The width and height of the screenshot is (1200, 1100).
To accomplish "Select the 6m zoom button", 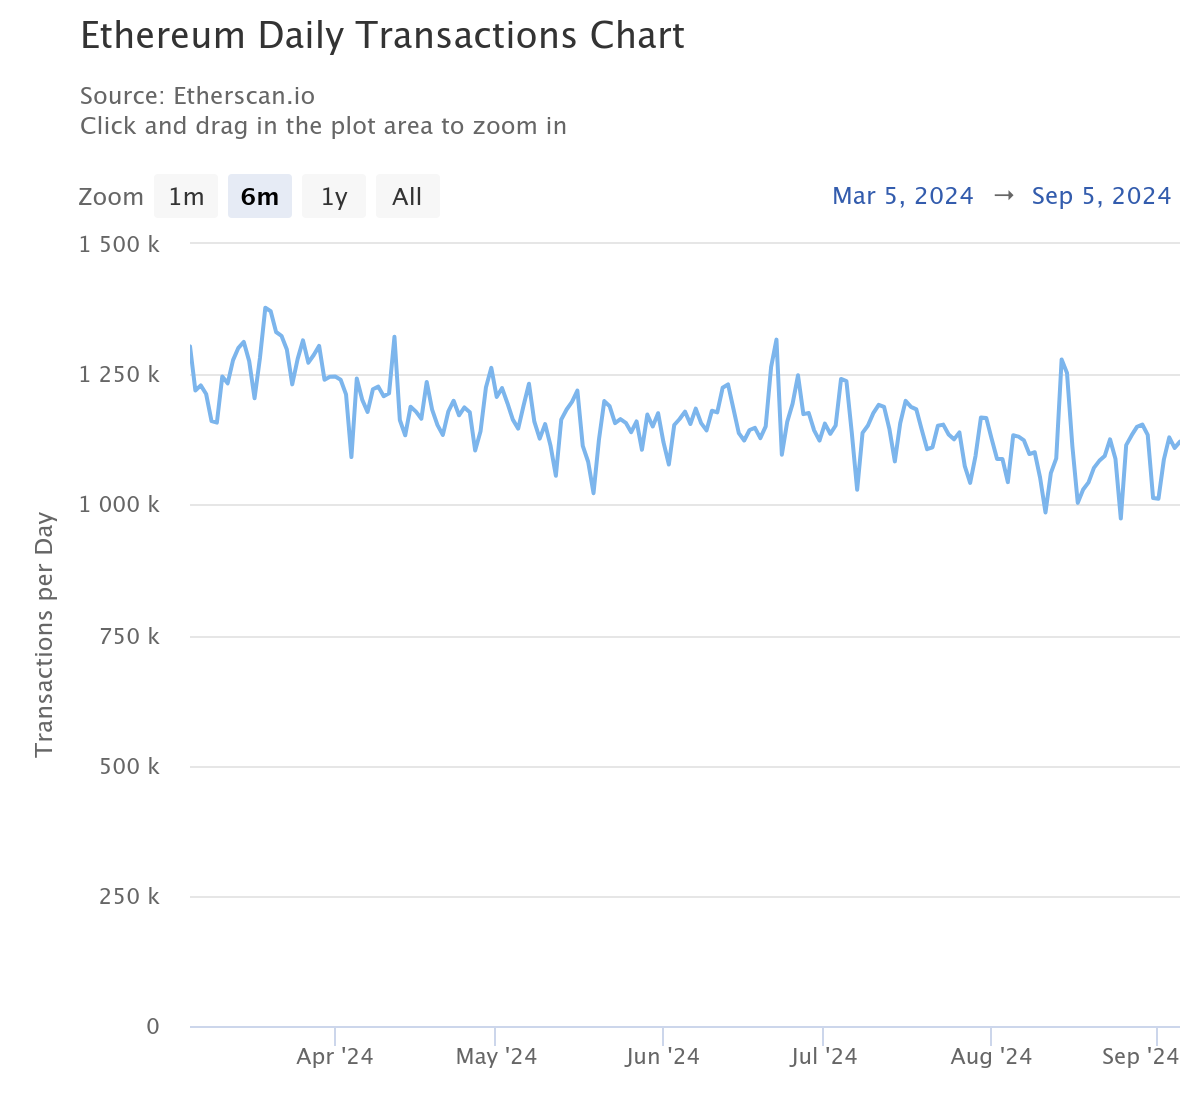I will point(259,196).
